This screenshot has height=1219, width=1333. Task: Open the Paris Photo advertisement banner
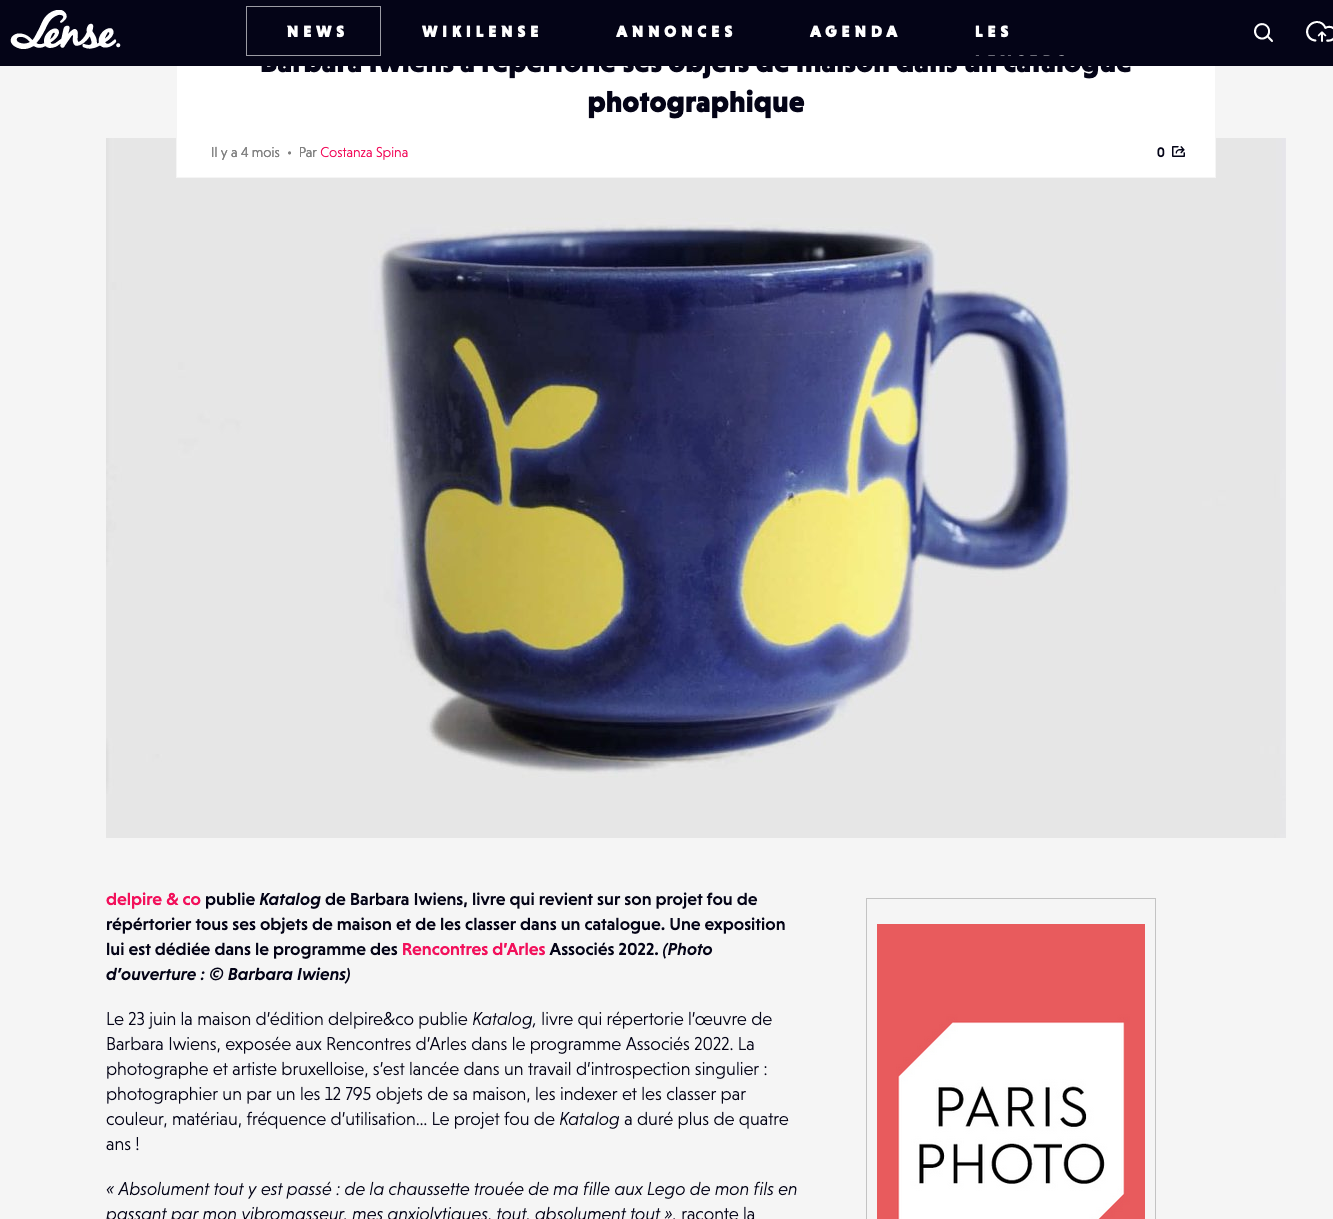pos(1011,1071)
